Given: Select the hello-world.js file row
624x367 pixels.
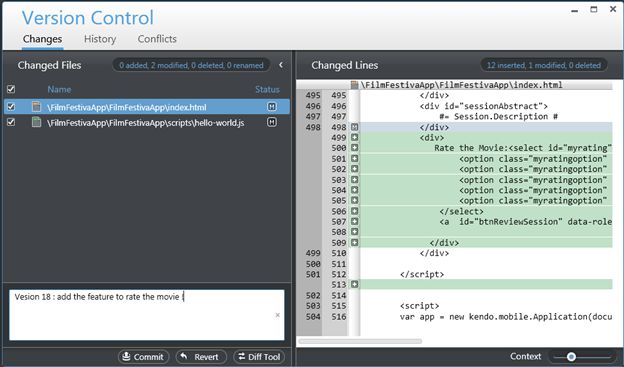Looking at the screenshot, I should point(146,122).
